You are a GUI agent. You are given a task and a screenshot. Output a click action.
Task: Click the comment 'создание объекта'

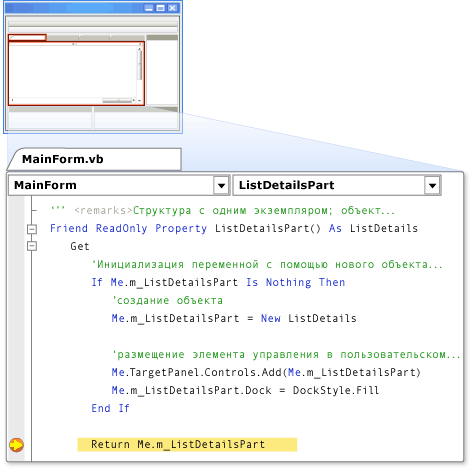(168, 301)
